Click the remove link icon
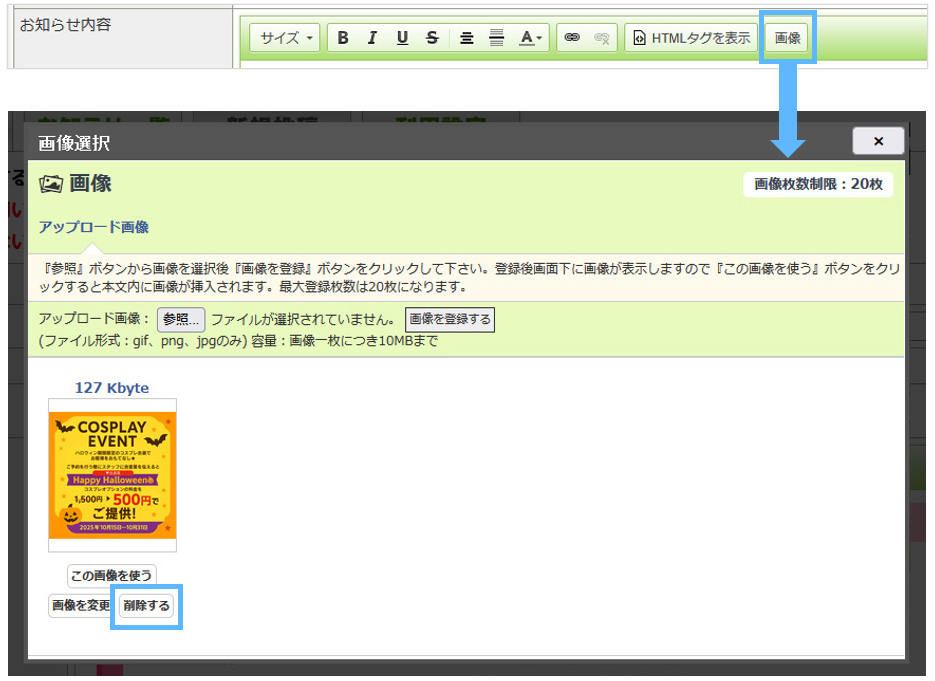The image size is (935, 681). [x=601, y=38]
